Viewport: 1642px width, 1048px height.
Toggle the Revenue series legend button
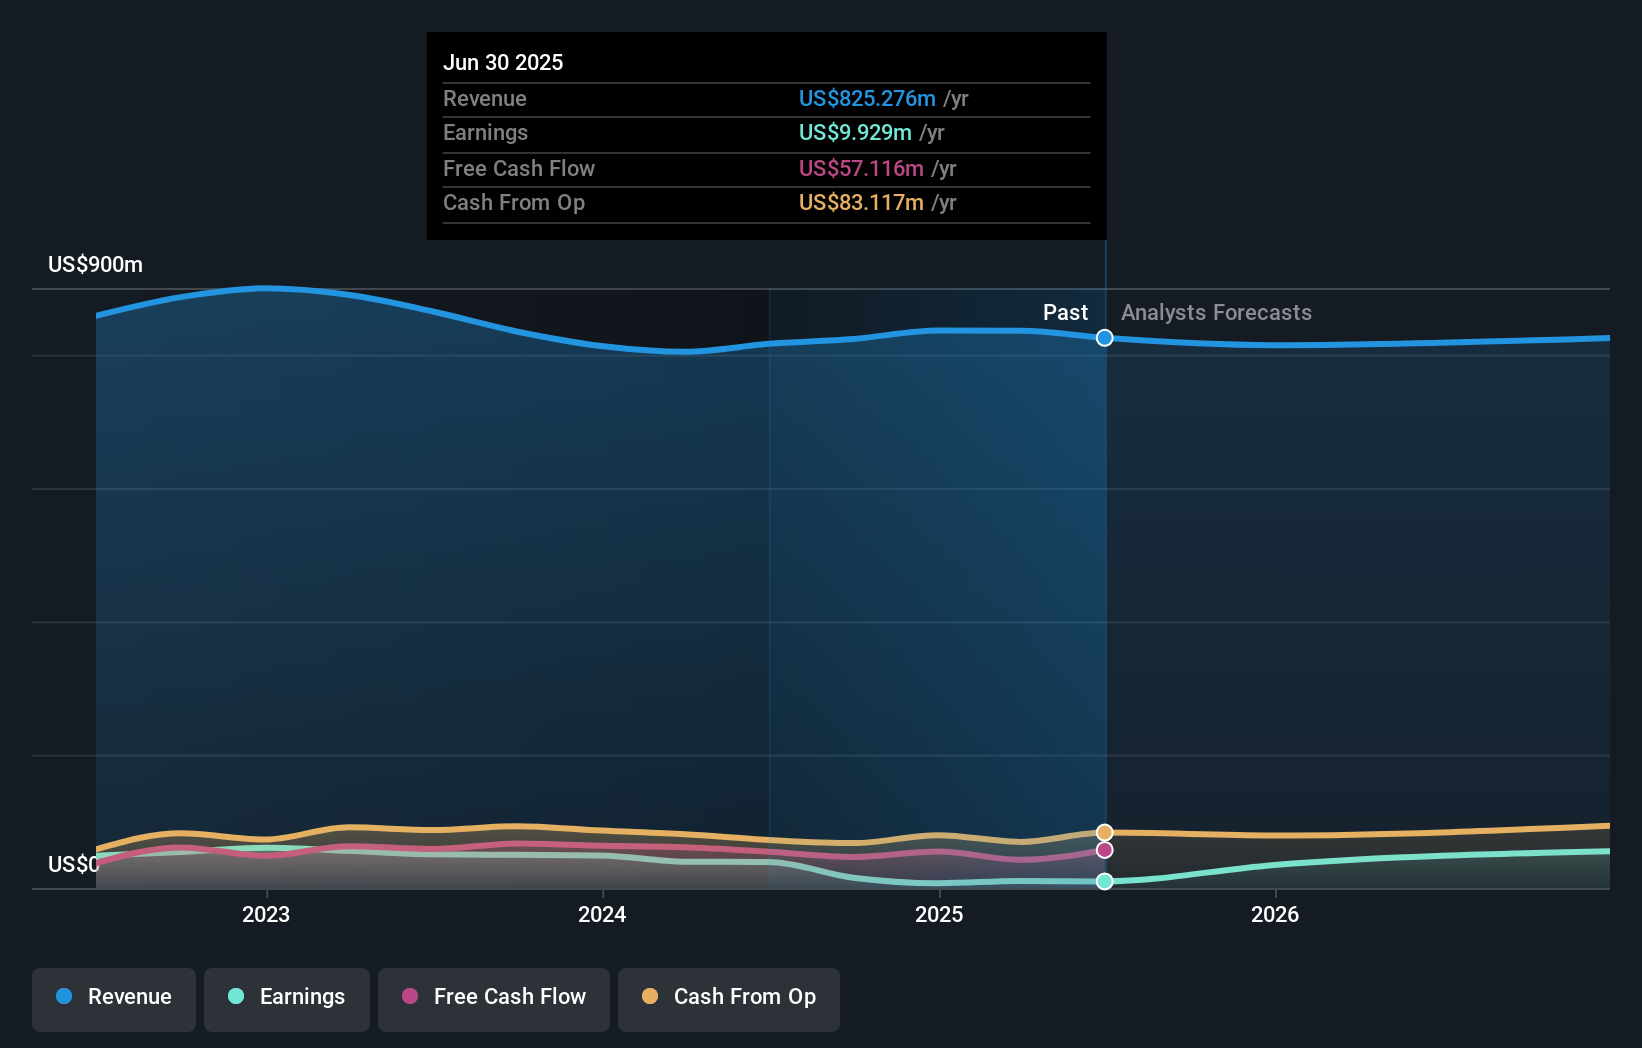[x=114, y=997]
